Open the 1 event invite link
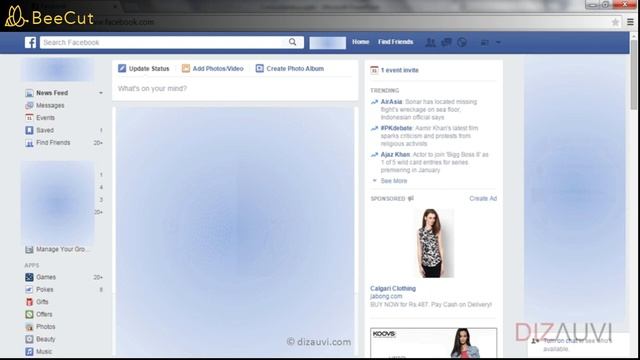This screenshot has height=360, width=640. point(400,70)
